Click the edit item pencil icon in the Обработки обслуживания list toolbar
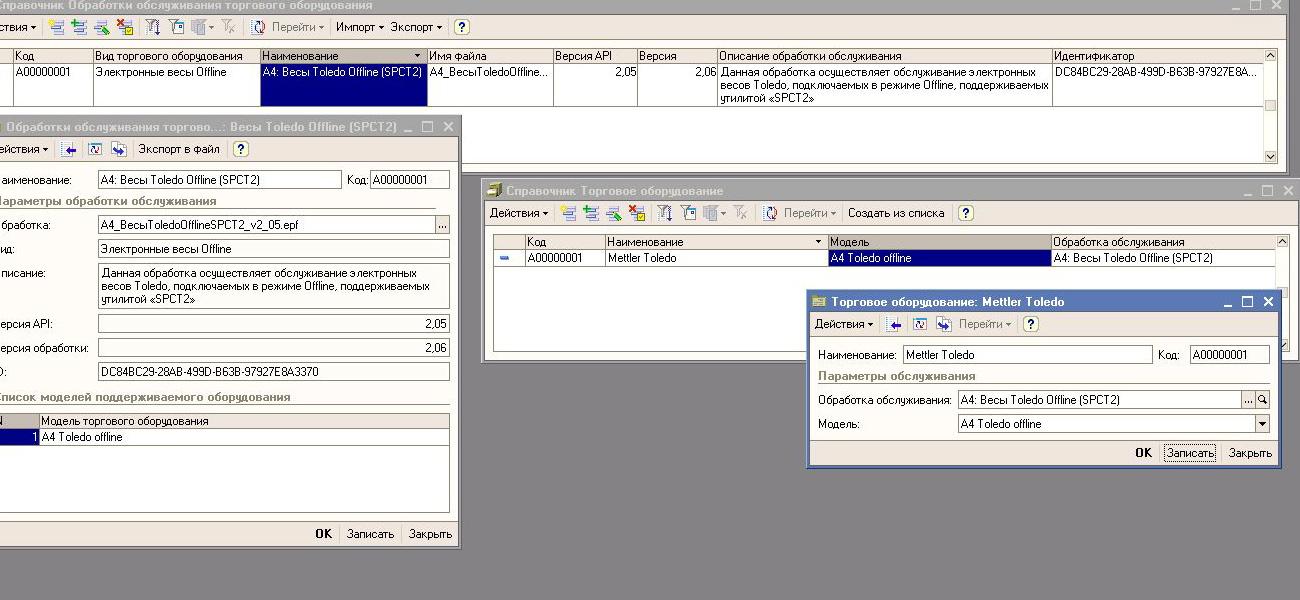Image resolution: width=1300 pixels, height=600 pixels. click(100, 27)
